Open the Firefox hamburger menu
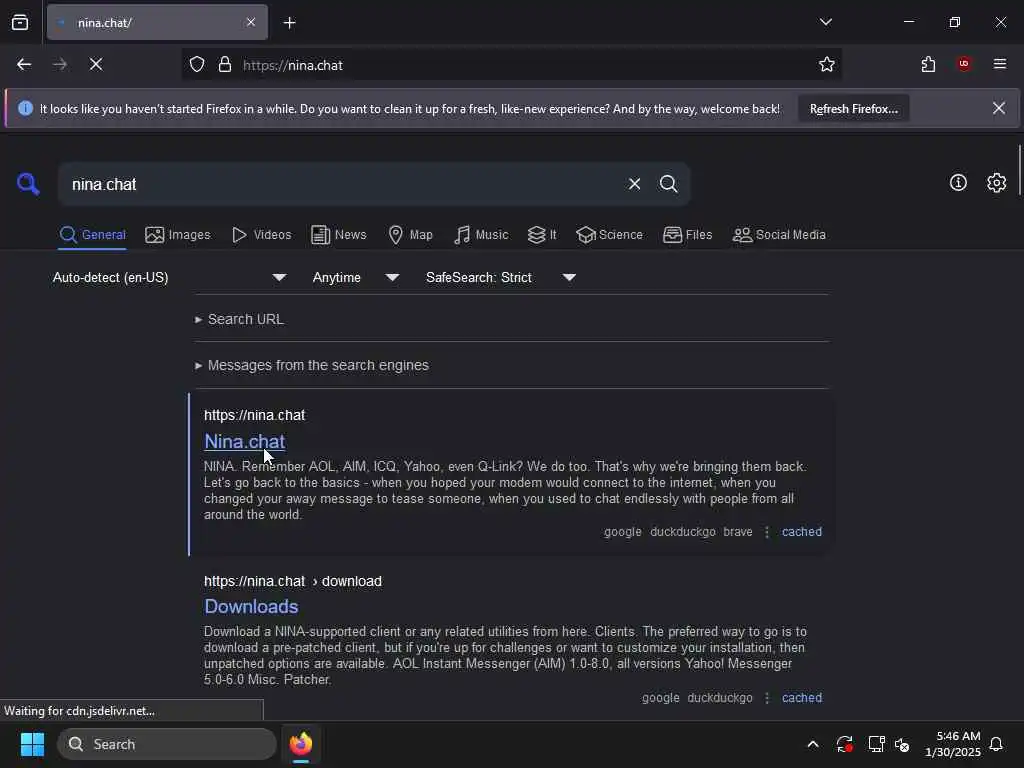 [x=1000, y=64]
